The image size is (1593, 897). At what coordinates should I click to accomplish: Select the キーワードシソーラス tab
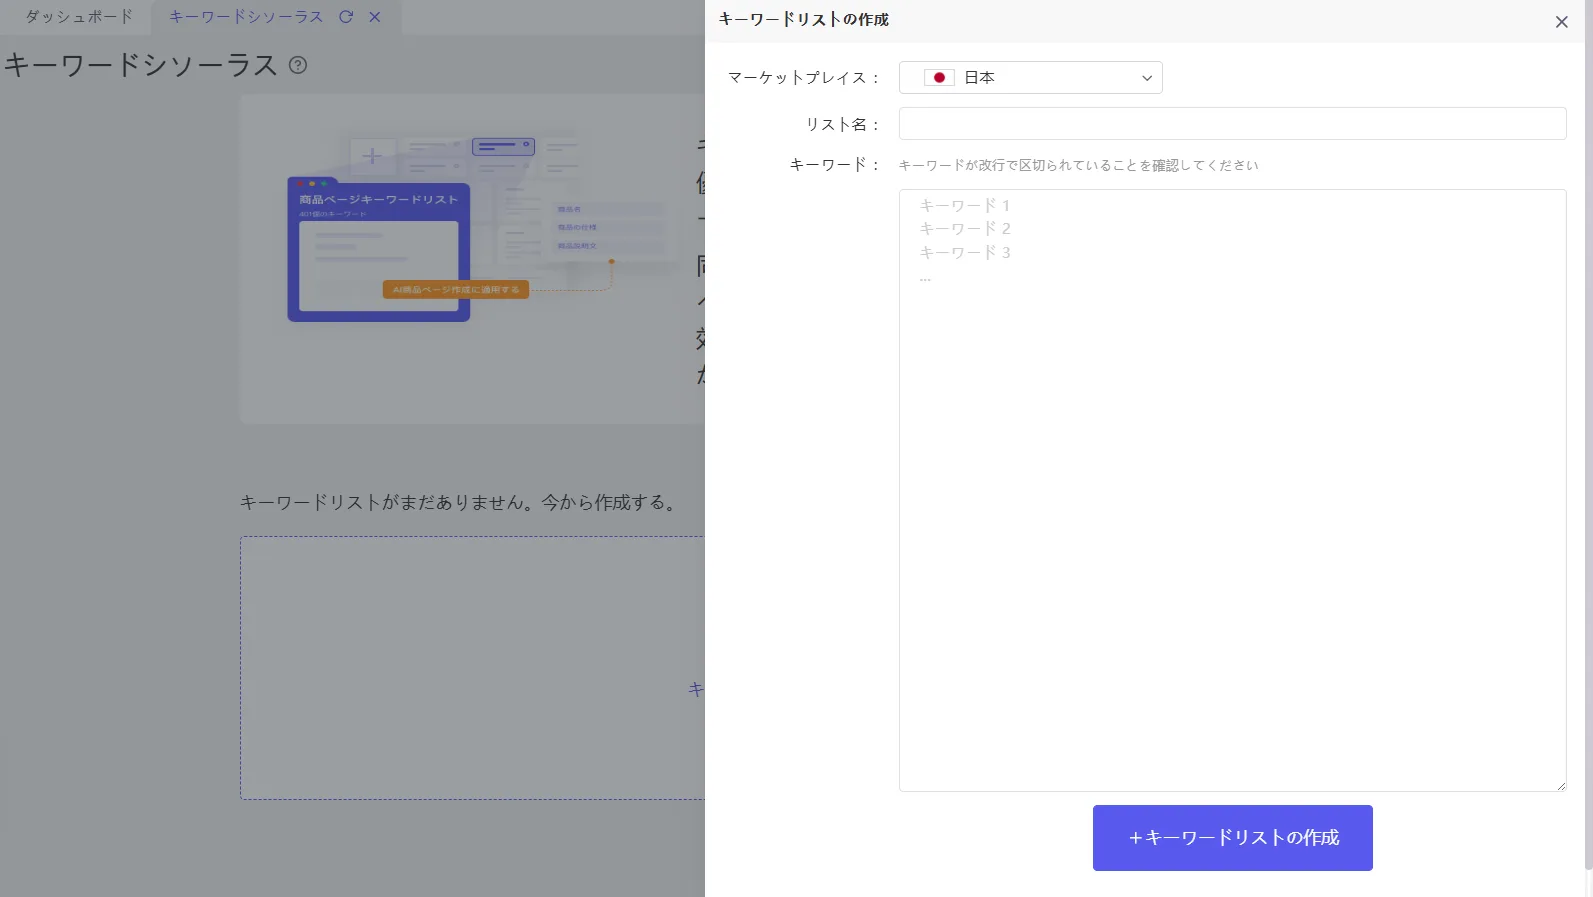[x=245, y=17]
